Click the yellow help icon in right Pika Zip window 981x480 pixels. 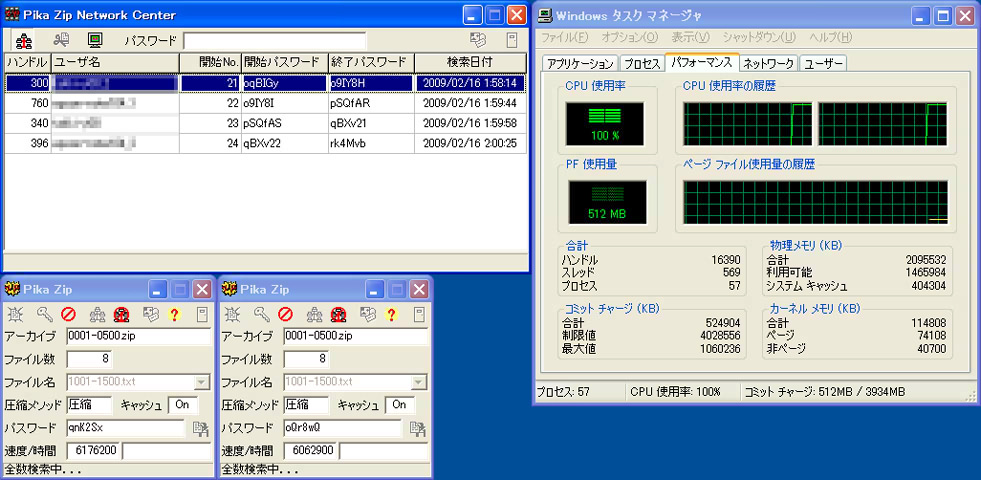coord(391,315)
